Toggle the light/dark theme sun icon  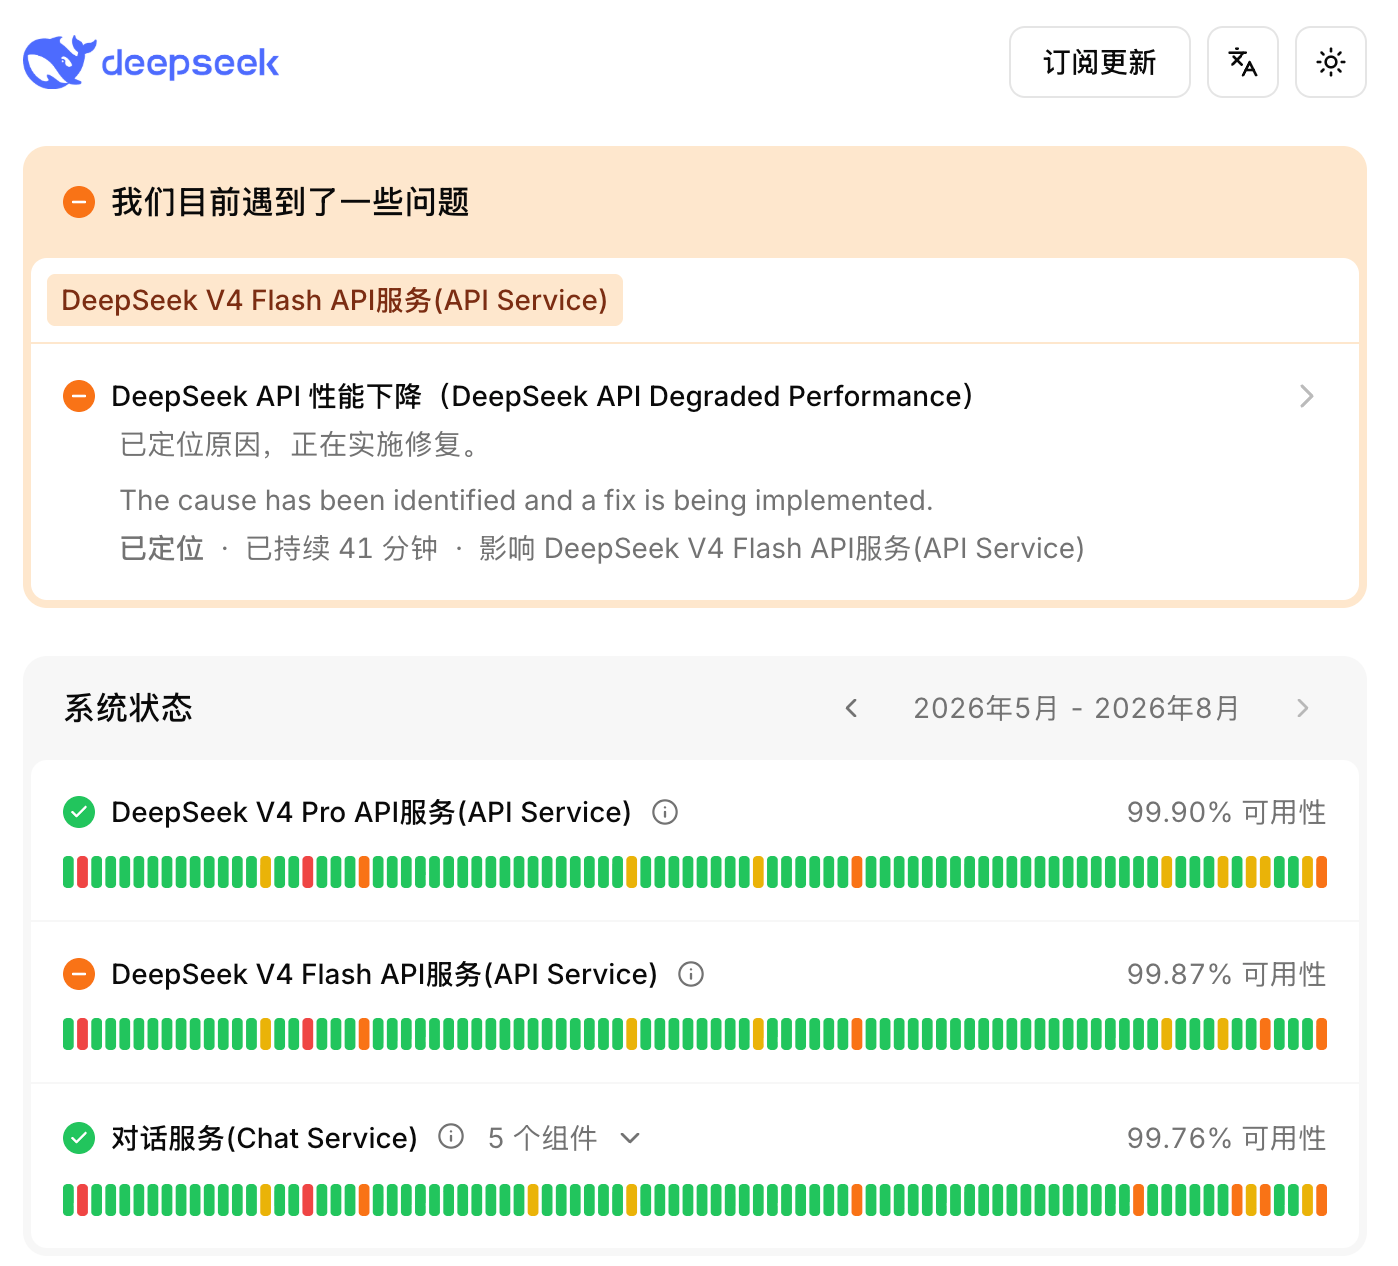tap(1330, 62)
